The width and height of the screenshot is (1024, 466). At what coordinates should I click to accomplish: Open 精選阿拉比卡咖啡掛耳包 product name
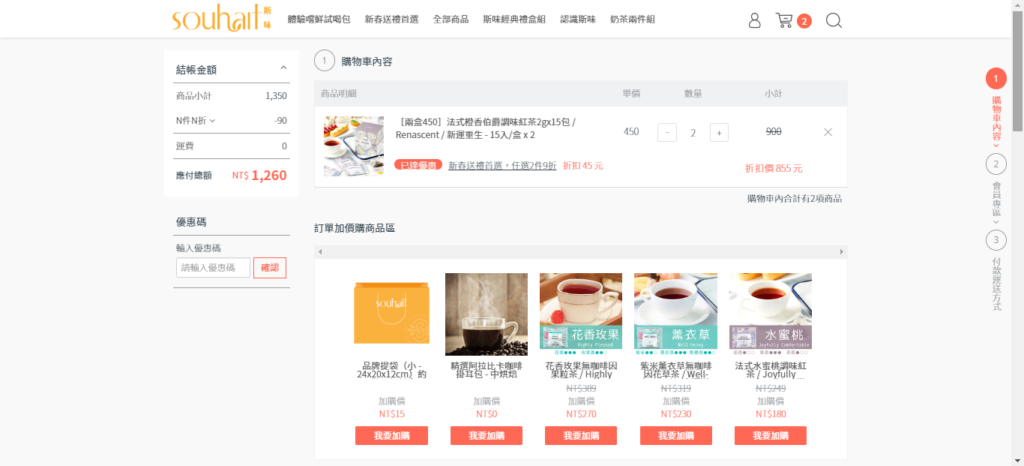point(487,370)
